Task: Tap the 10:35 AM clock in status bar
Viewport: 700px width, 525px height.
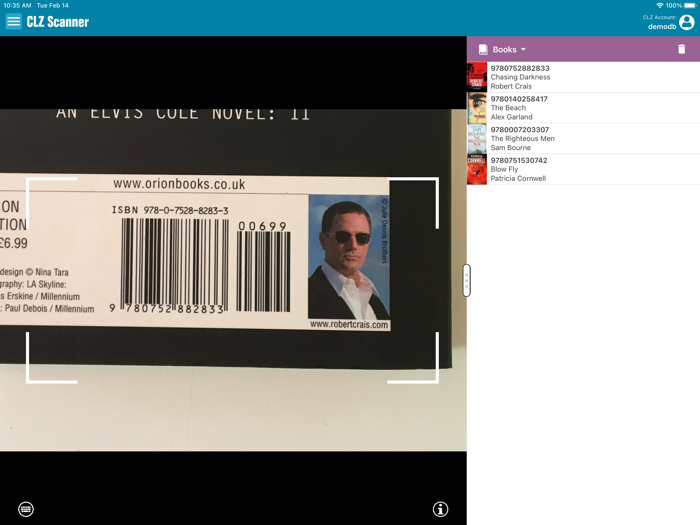Action: [x=17, y=5]
